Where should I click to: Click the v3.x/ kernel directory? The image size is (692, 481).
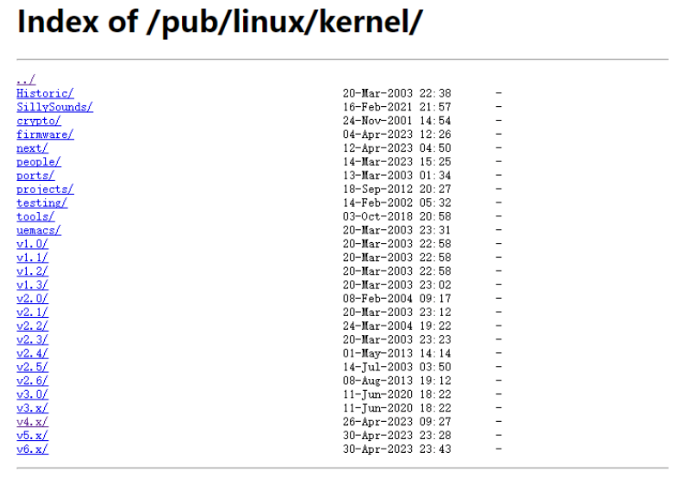click(32, 408)
